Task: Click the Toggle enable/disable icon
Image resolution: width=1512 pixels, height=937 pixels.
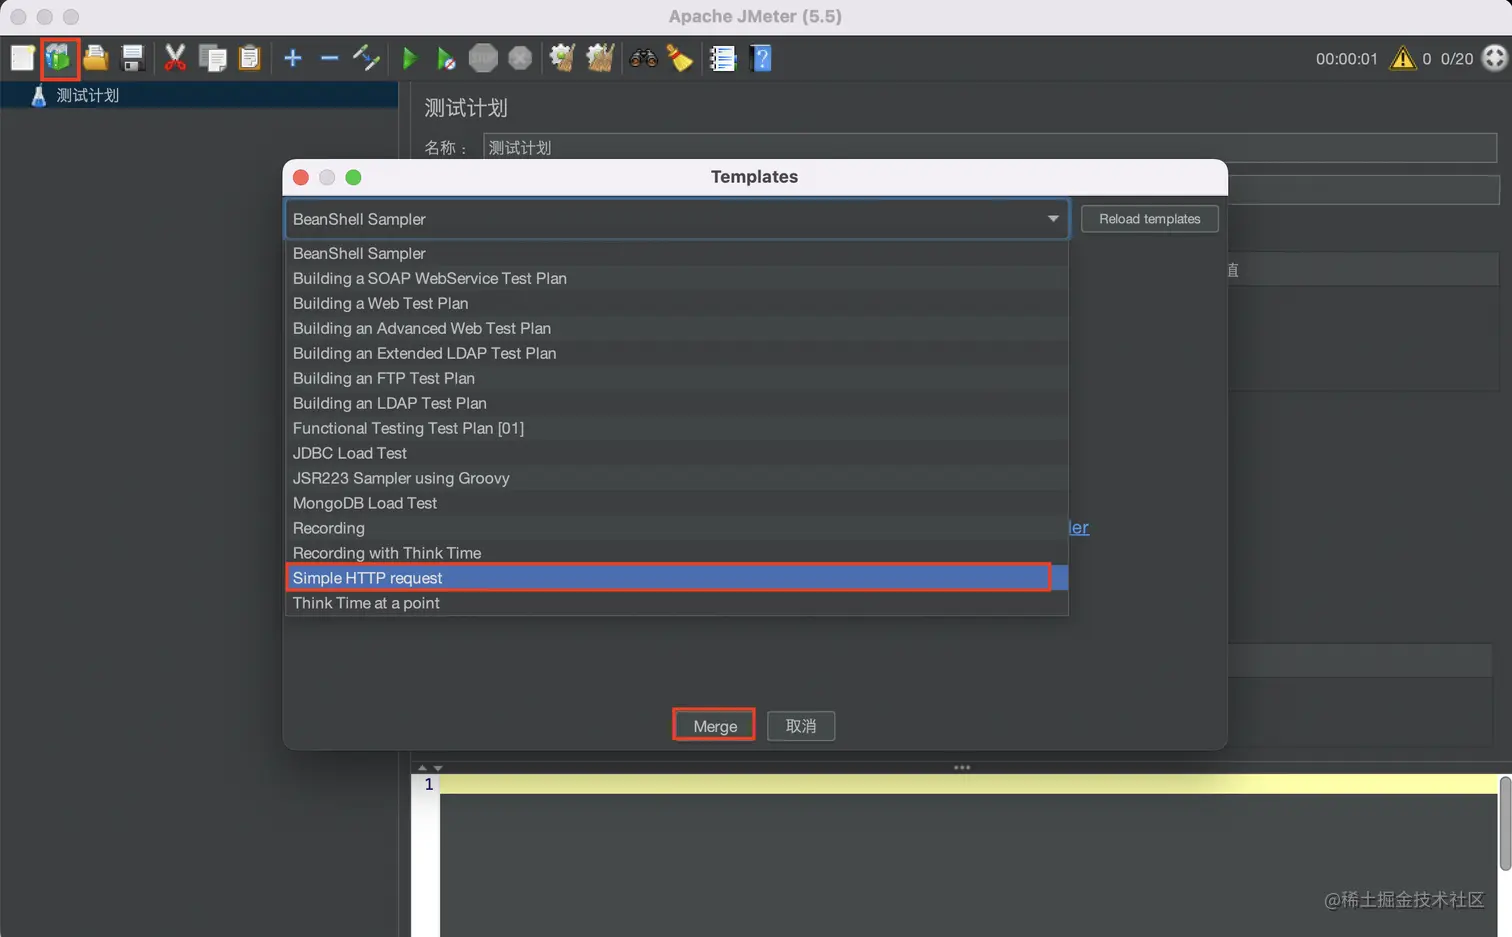Action: click(x=366, y=58)
